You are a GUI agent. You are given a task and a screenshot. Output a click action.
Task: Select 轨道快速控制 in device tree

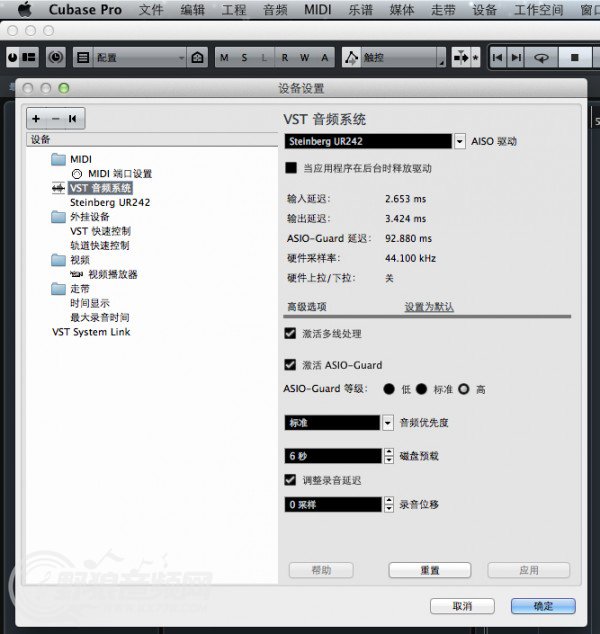(x=99, y=245)
